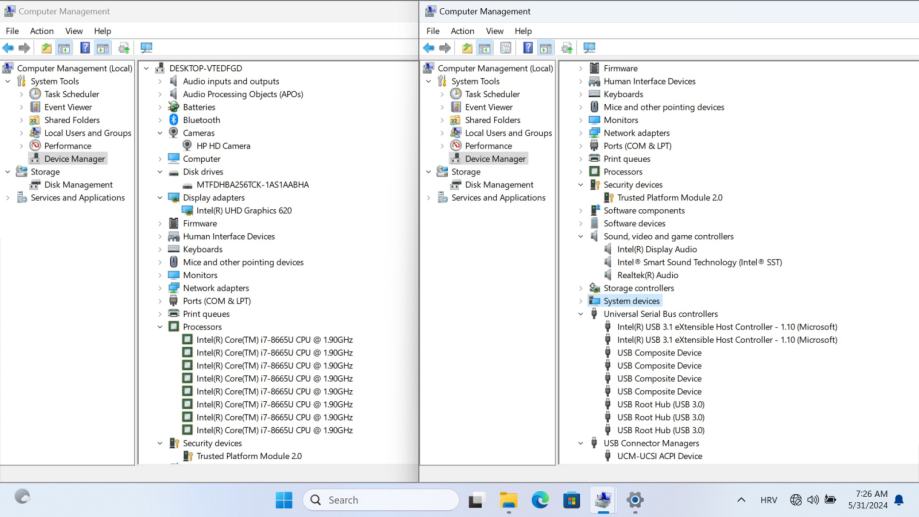This screenshot has height=517, width=919.
Task: Click Intel UHD Graphics 620 adapter icon
Action: tap(187, 210)
